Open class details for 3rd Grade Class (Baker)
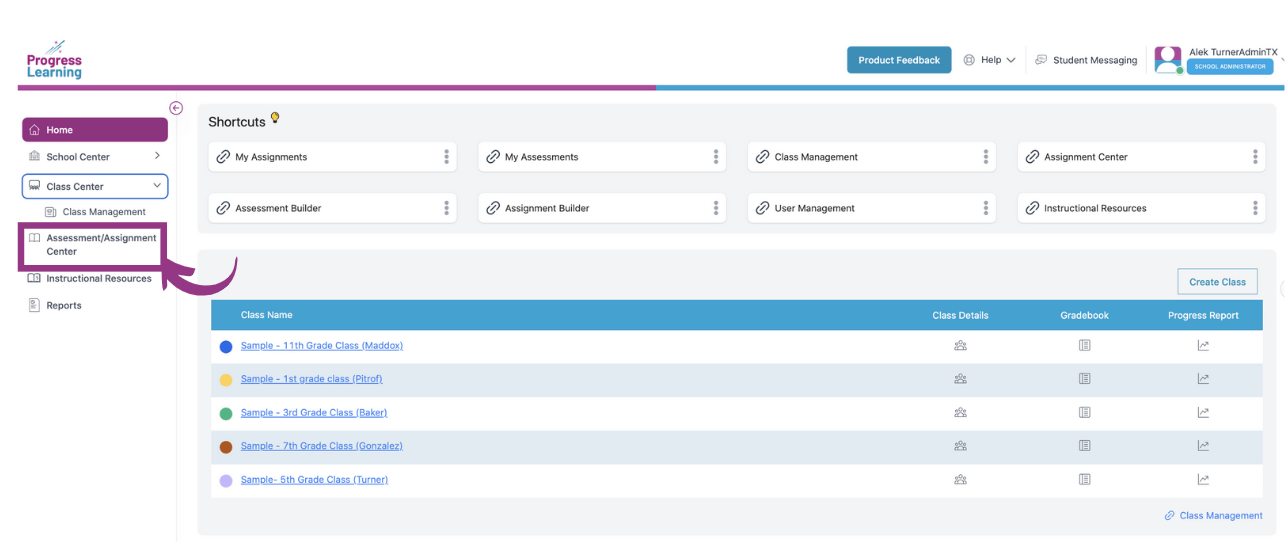Viewport: 1288px width, 542px height. [960, 413]
